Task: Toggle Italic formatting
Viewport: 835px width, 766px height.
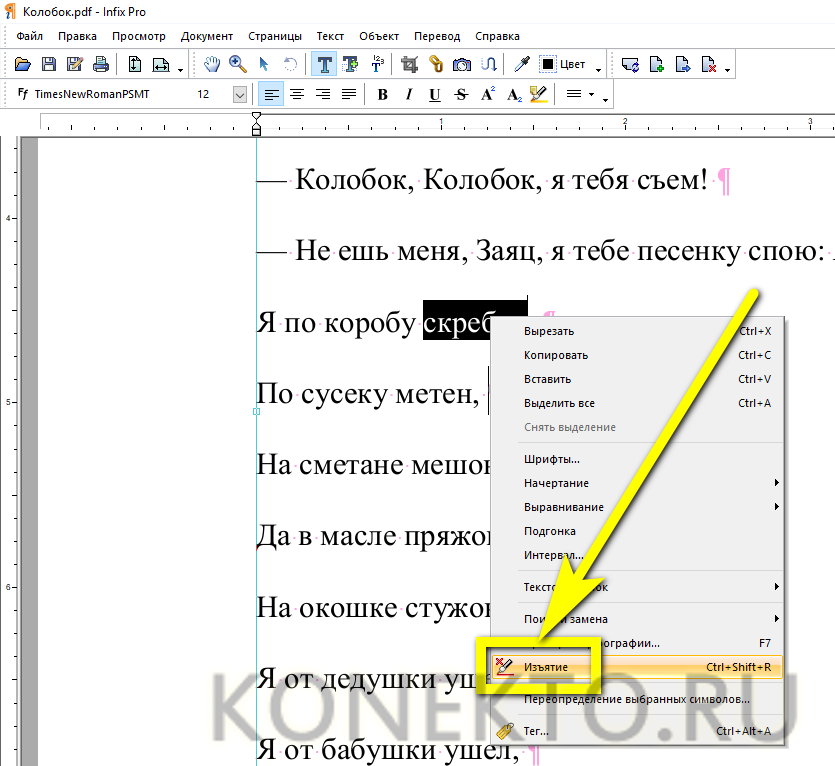Action: point(409,95)
